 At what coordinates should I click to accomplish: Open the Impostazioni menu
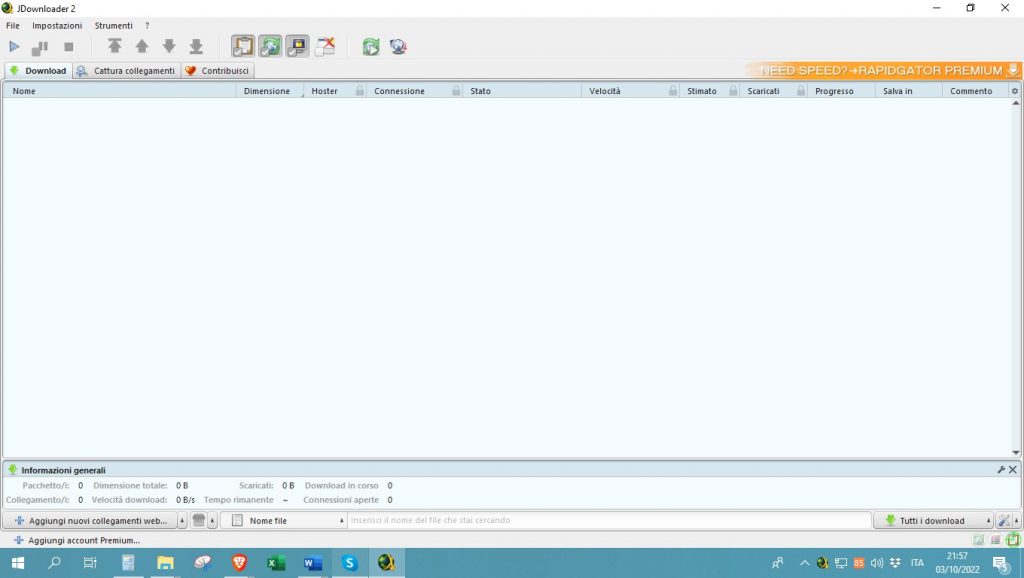(57, 25)
